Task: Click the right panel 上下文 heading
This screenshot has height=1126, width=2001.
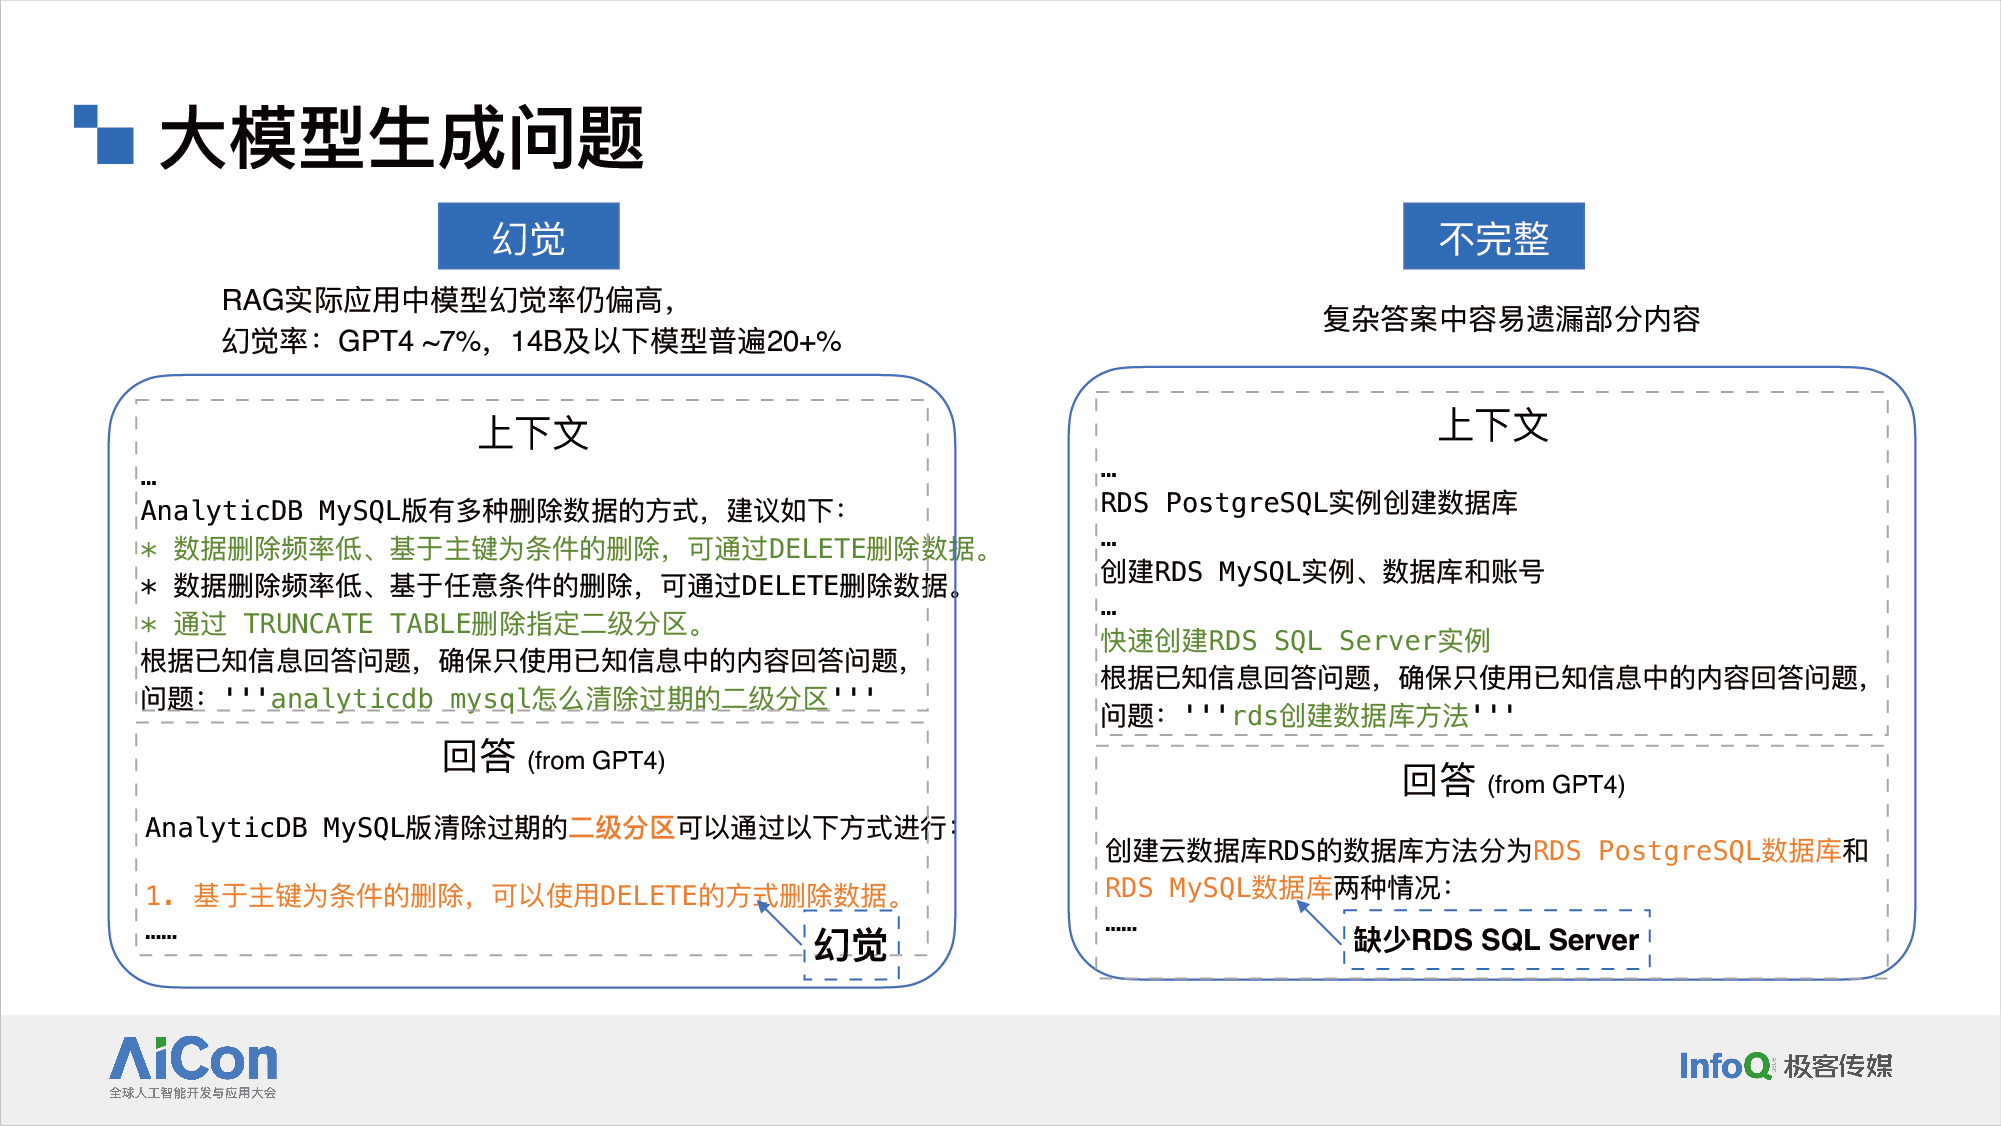Action: [x=1493, y=425]
